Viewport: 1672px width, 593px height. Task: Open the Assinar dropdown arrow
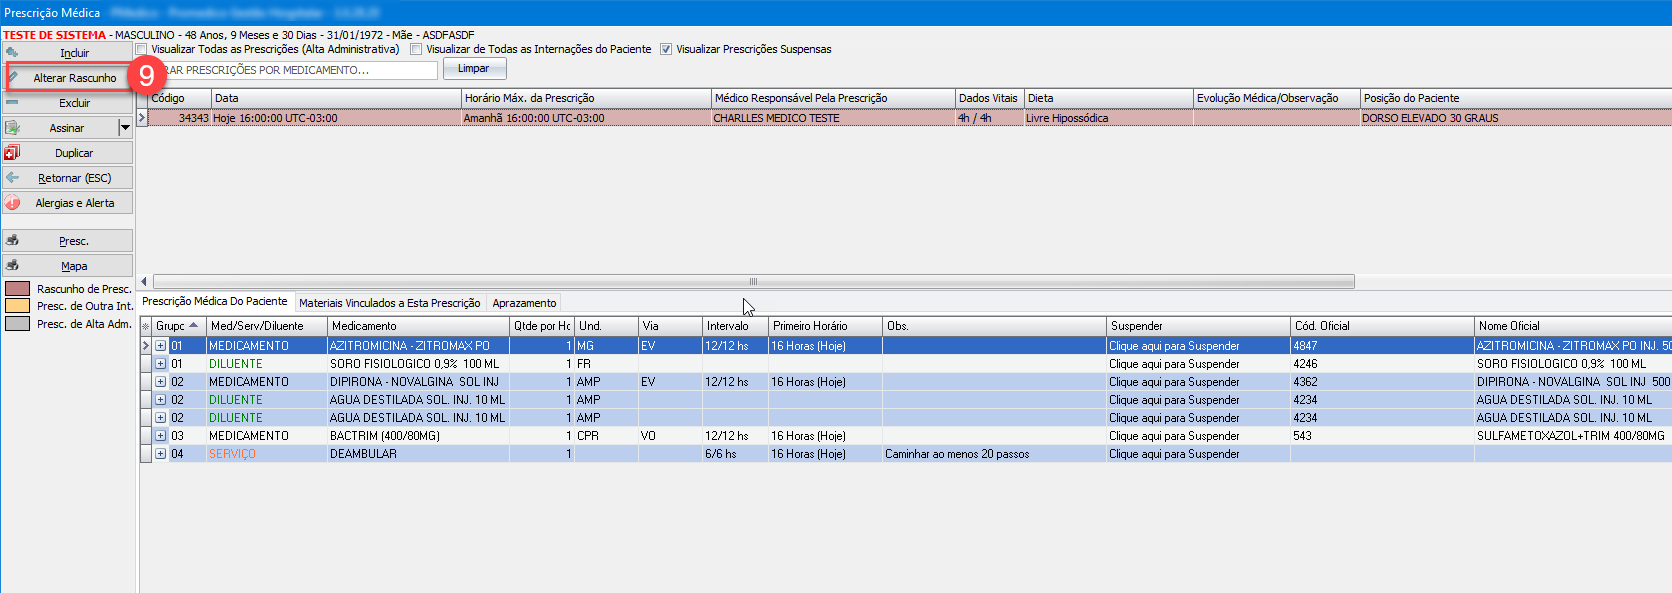pos(125,128)
